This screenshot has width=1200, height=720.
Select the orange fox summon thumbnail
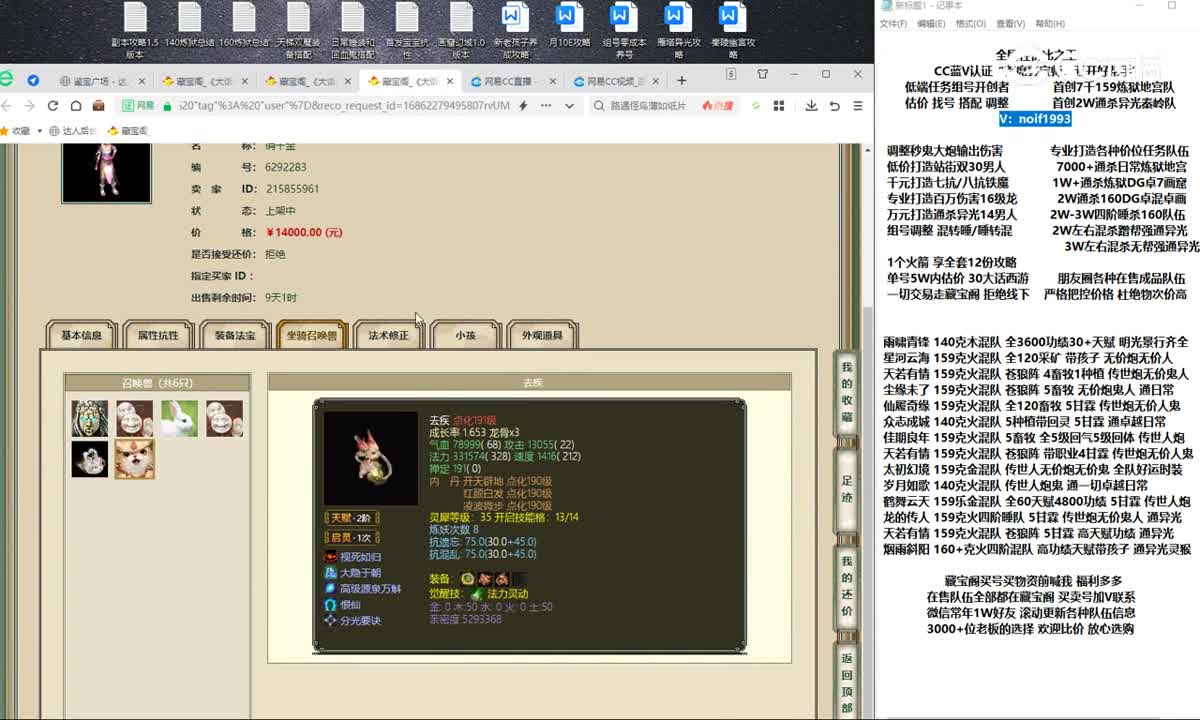[x=134, y=459]
